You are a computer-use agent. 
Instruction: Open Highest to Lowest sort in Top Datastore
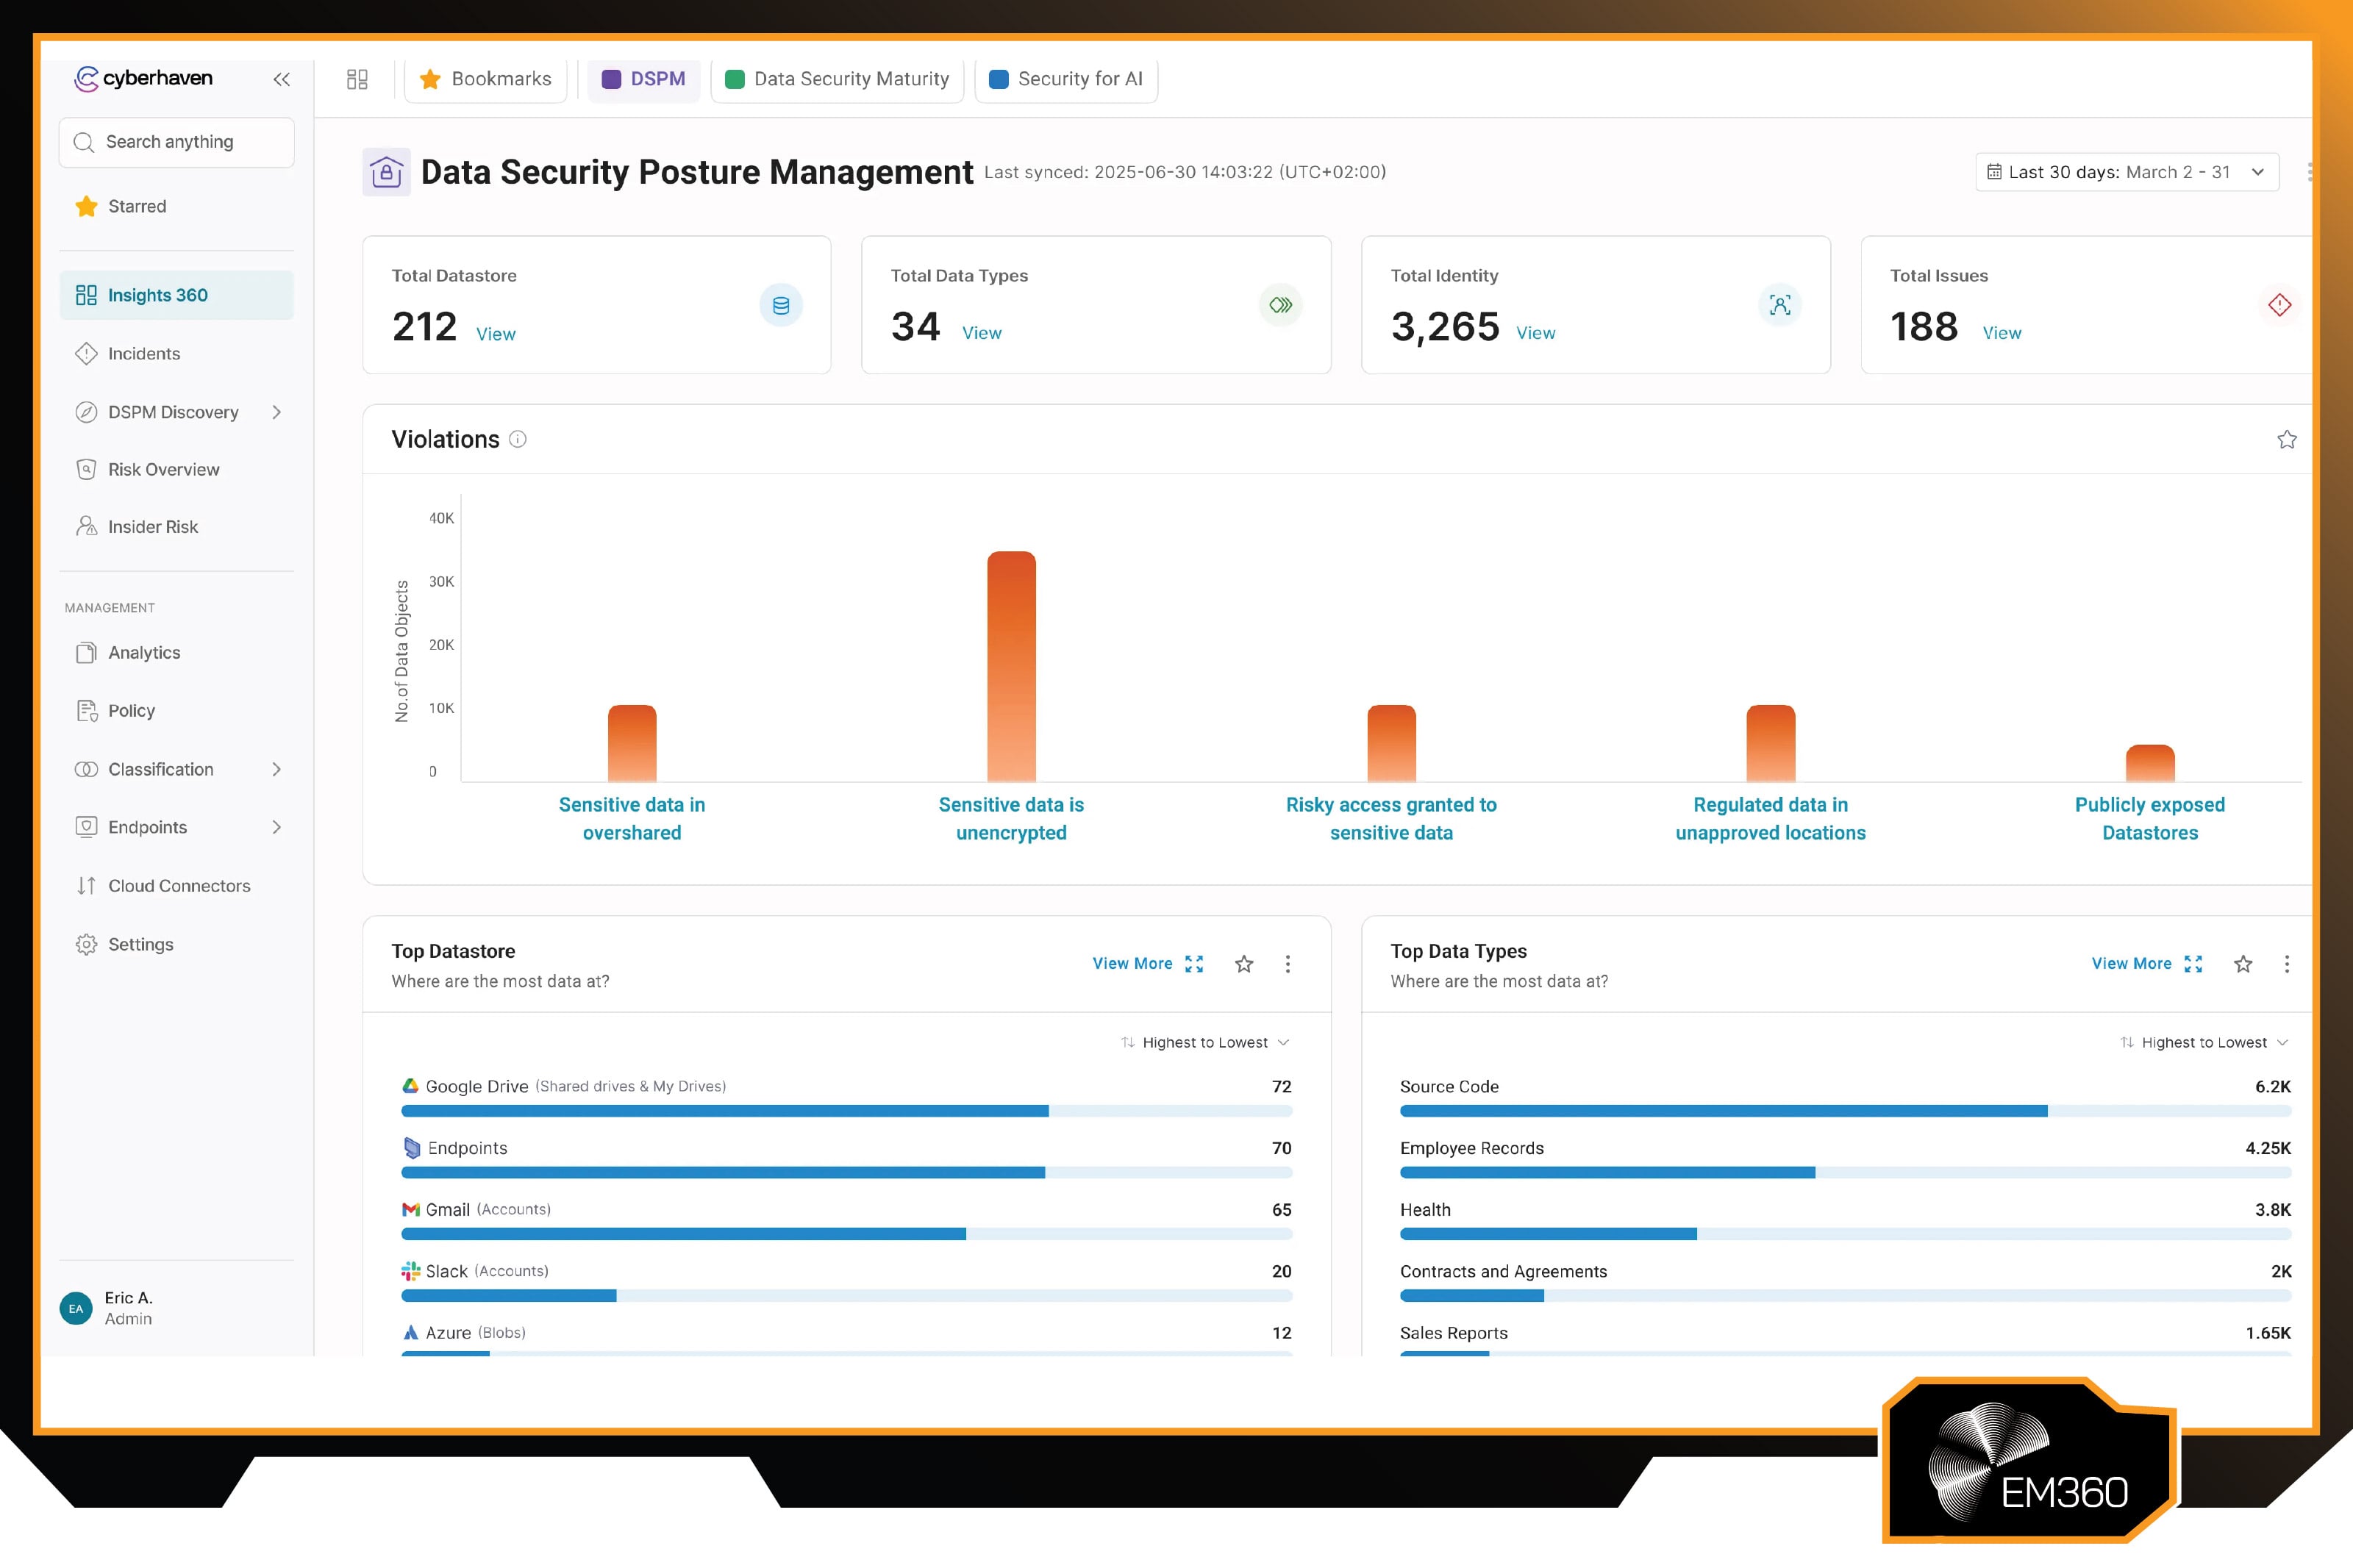click(x=1202, y=1041)
